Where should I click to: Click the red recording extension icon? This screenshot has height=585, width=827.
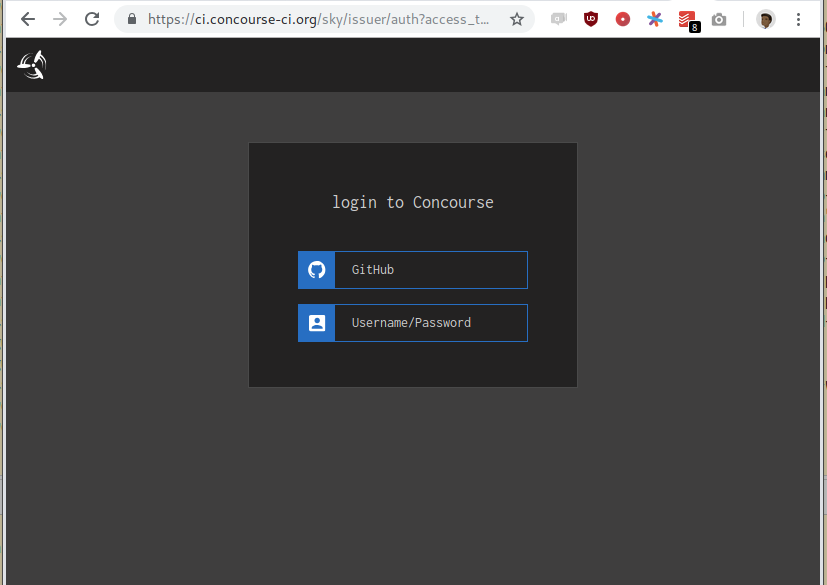tap(623, 19)
